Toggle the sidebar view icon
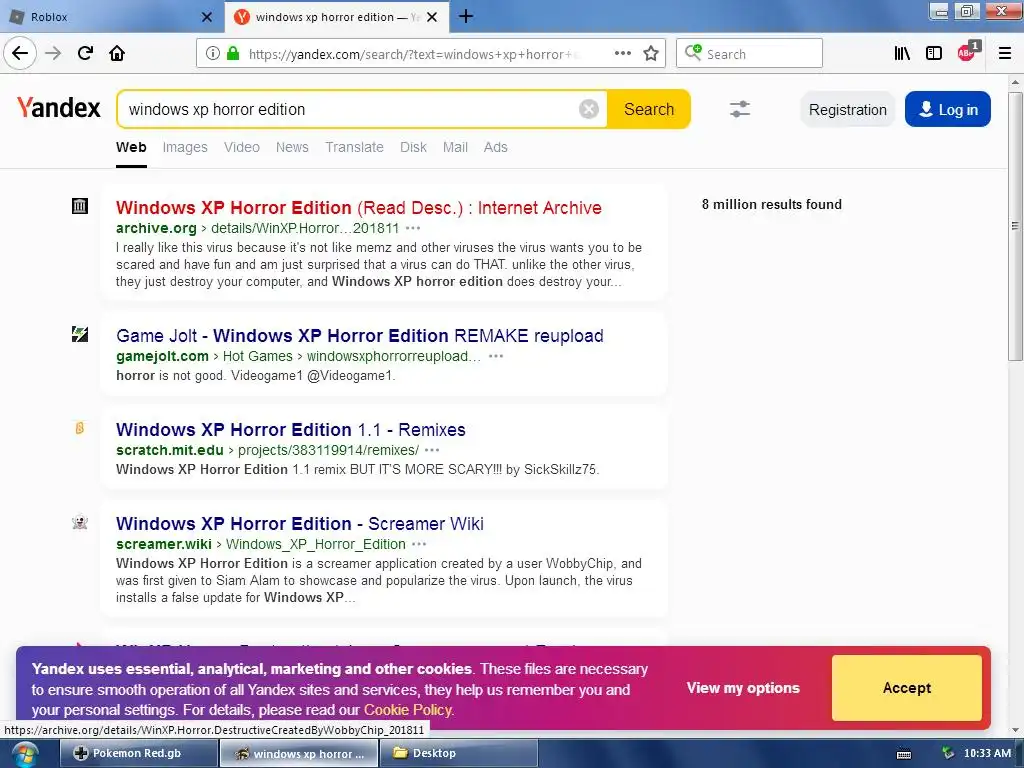 [934, 54]
